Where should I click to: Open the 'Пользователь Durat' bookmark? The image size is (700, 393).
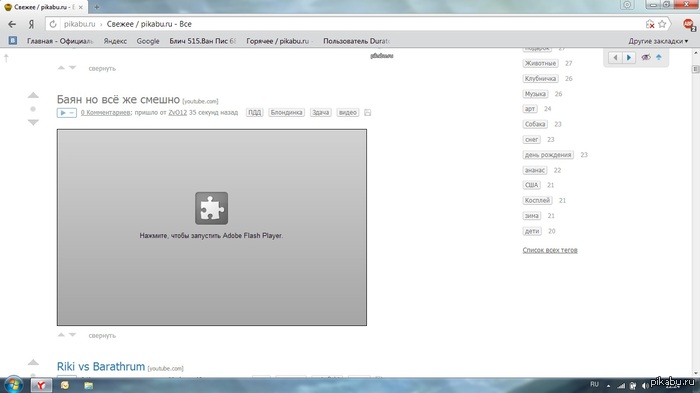(x=356, y=41)
